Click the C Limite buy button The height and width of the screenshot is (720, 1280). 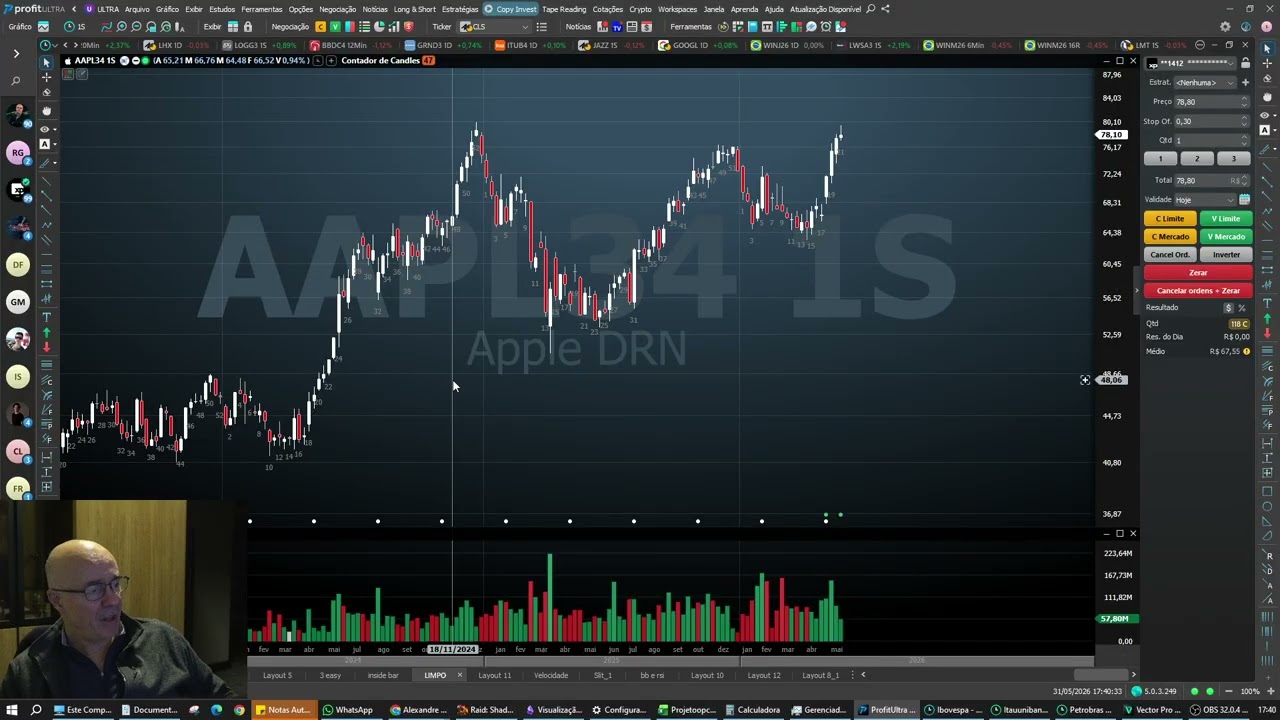(x=1170, y=218)
